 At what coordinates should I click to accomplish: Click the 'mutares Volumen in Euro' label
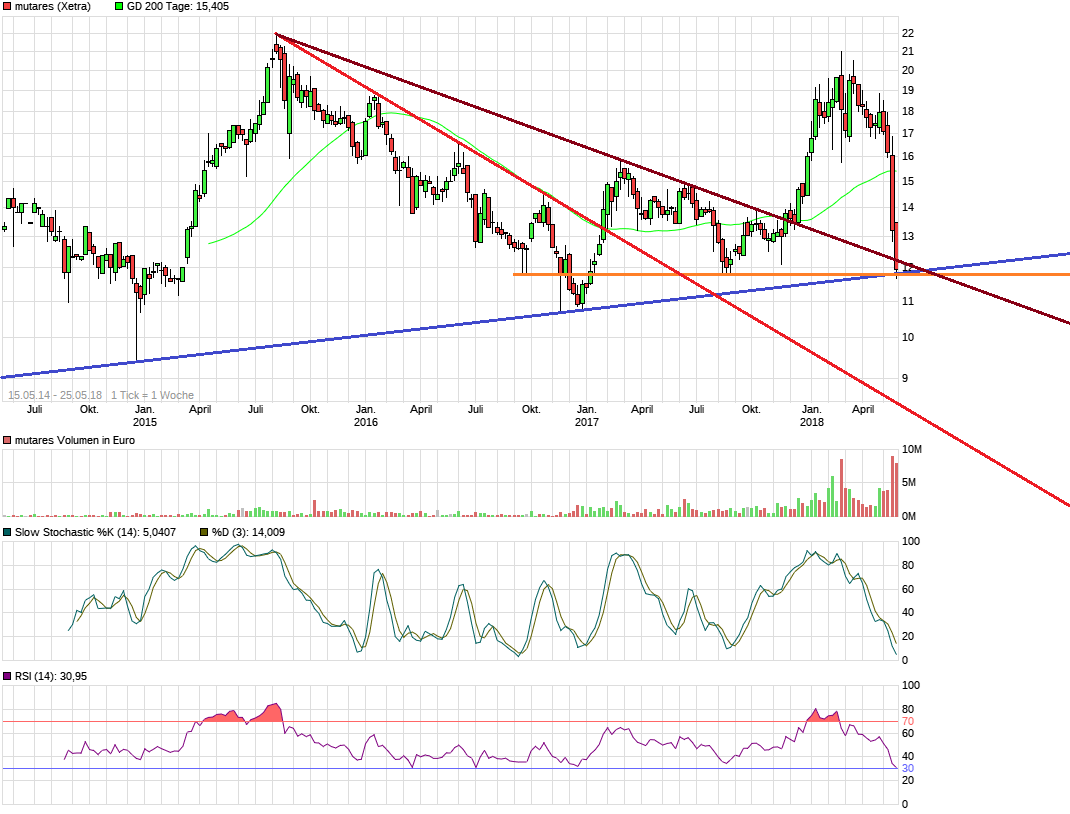[x=75, y=440]
